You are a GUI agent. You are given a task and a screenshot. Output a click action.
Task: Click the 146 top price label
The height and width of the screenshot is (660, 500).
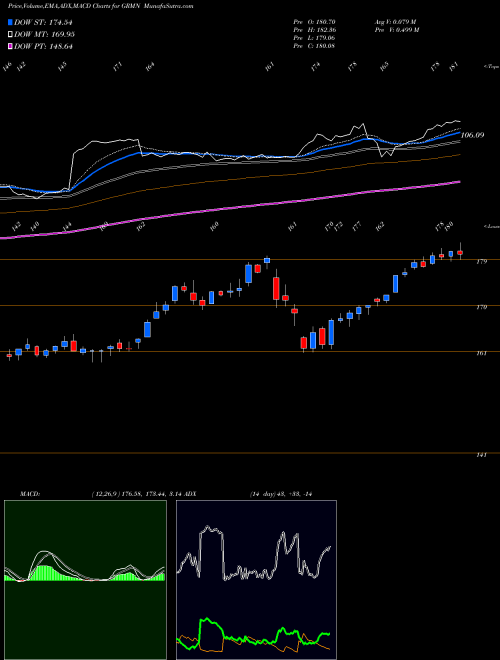pos(8,67)
